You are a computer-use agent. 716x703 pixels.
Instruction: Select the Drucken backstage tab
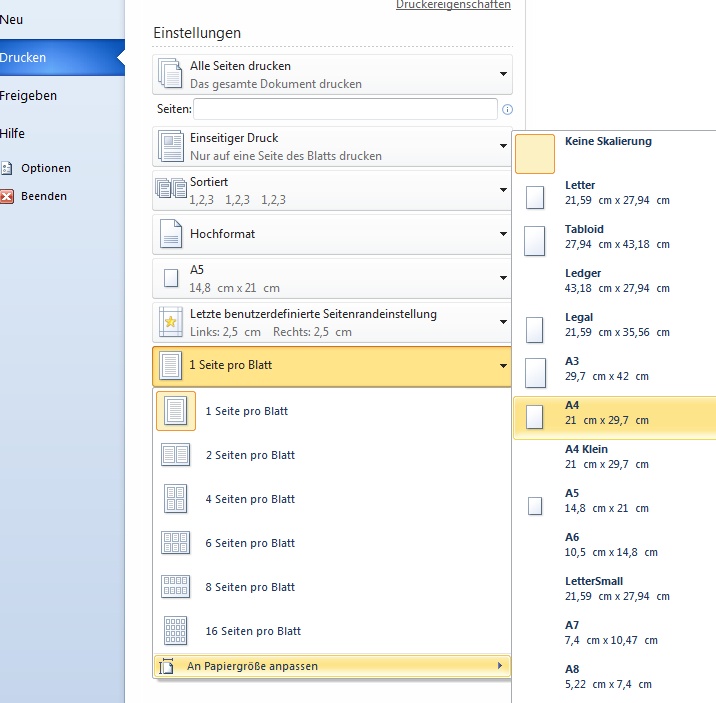(62, 58)
